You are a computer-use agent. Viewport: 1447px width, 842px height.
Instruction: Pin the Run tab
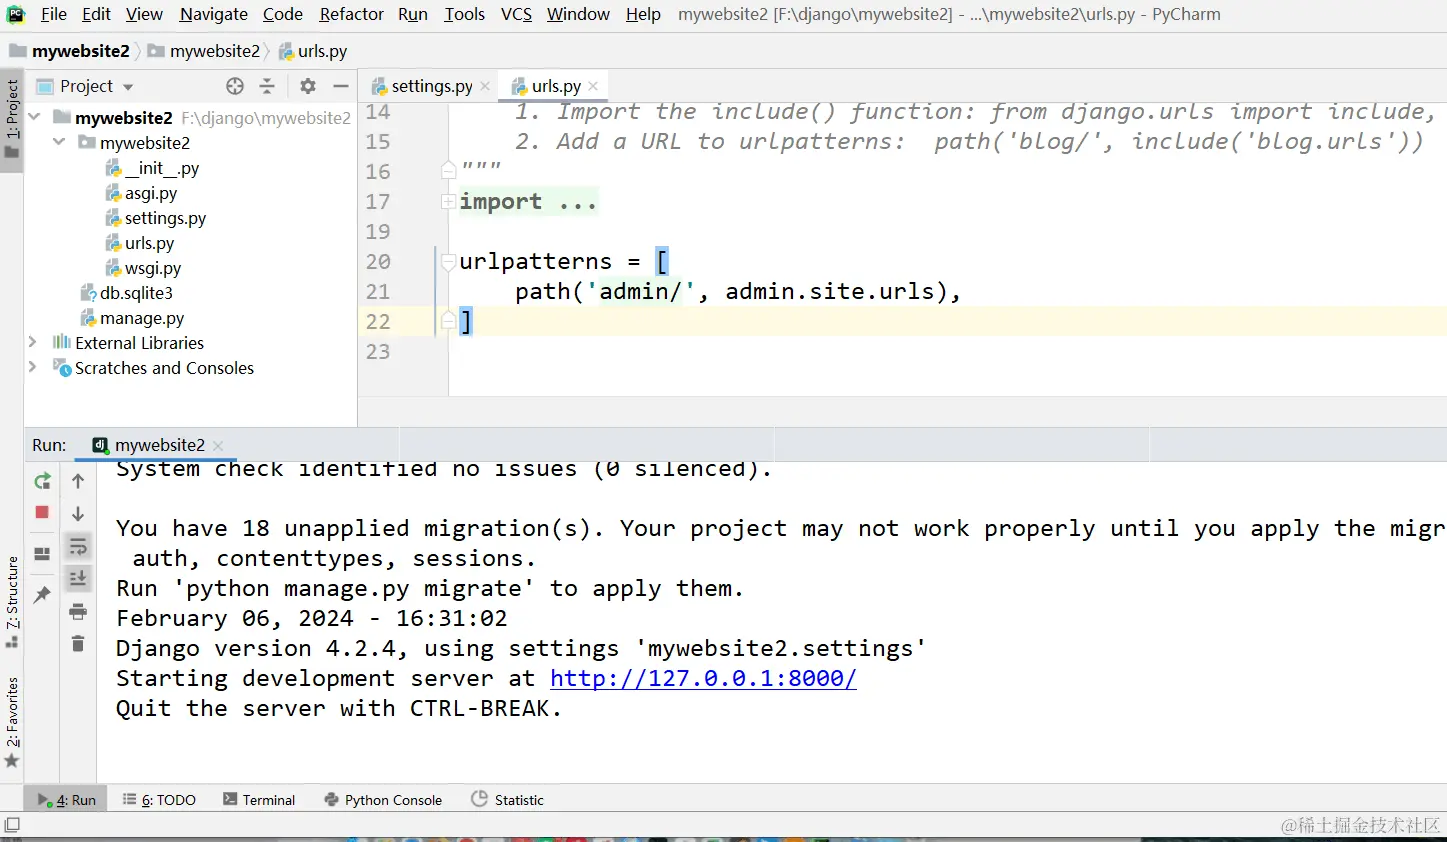[42, 595]
